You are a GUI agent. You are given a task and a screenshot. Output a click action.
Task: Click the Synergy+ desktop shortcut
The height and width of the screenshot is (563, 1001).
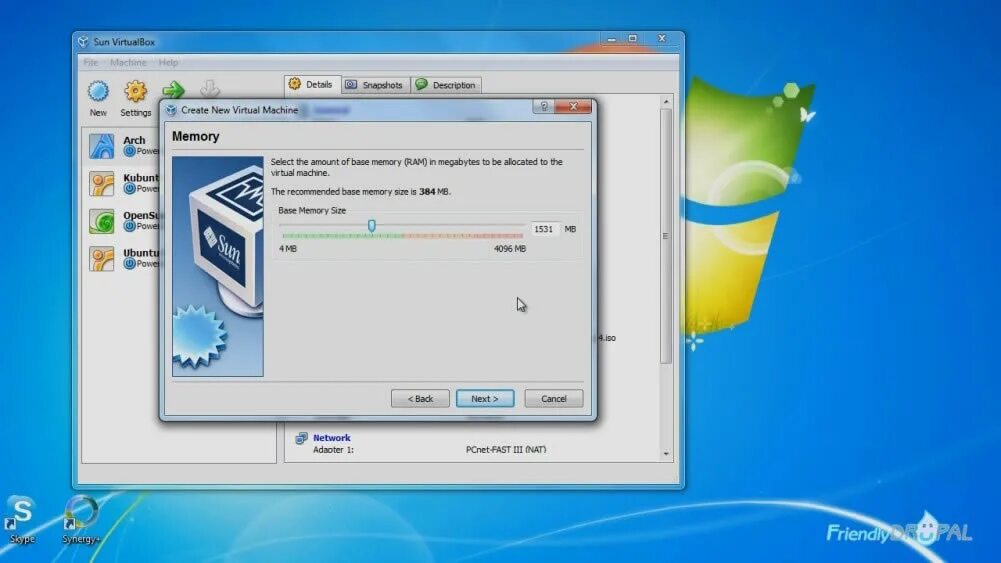click(81, 520)
